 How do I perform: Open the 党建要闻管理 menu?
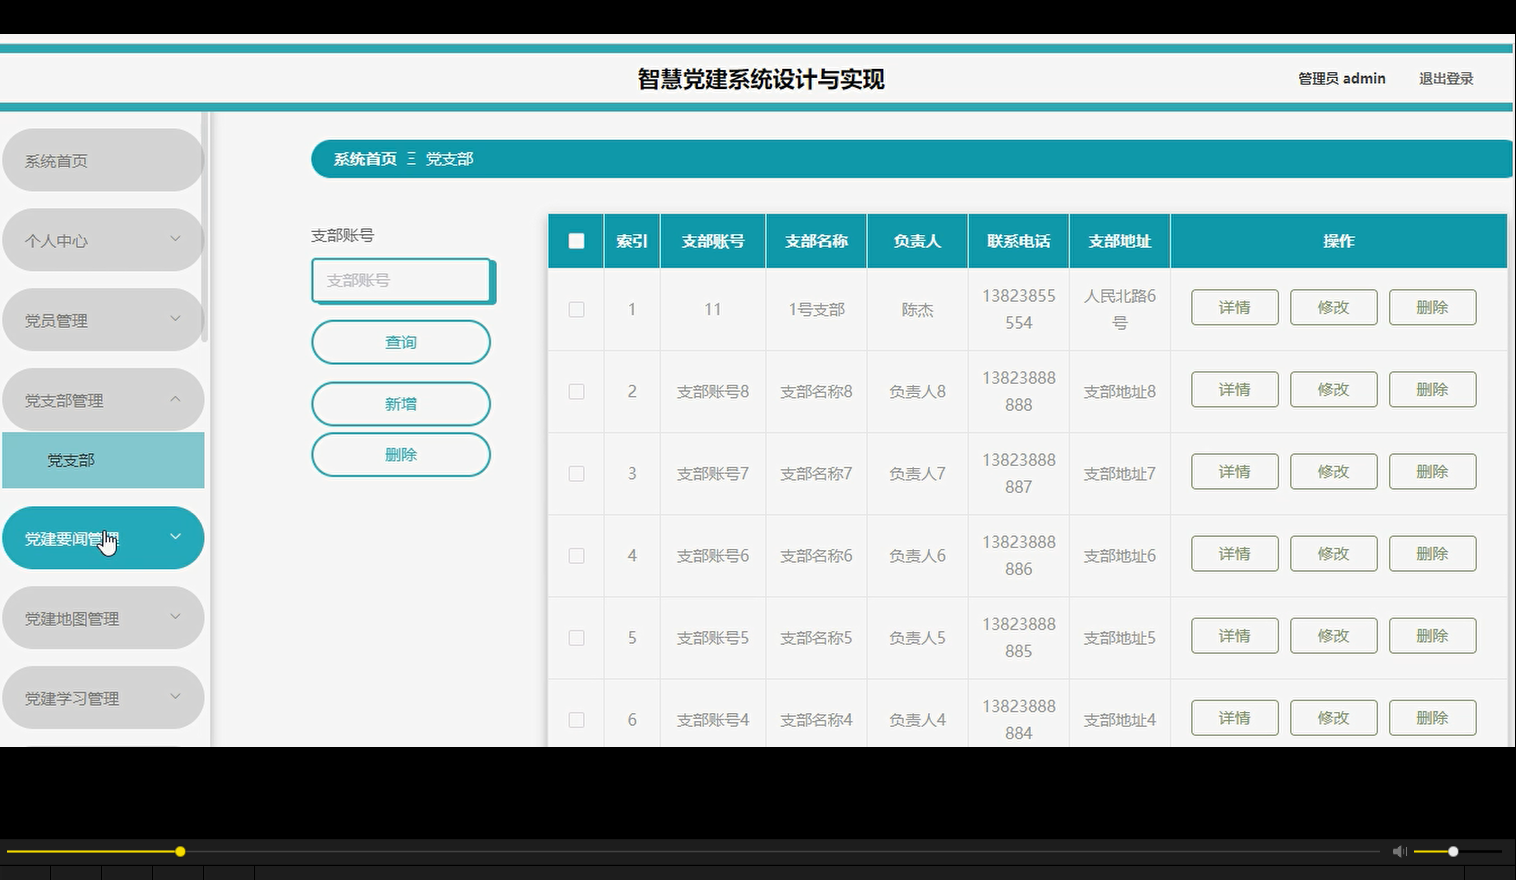pyautogui.click(x=103, y=537)
